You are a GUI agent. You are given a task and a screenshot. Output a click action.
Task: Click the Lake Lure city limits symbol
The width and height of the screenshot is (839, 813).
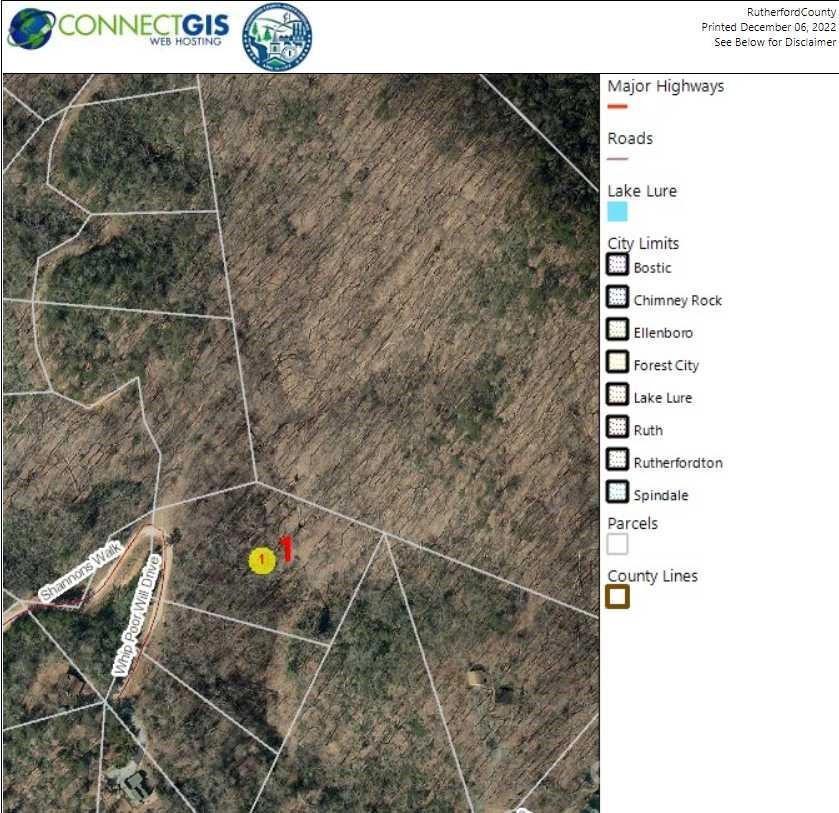tap(617, 393)
